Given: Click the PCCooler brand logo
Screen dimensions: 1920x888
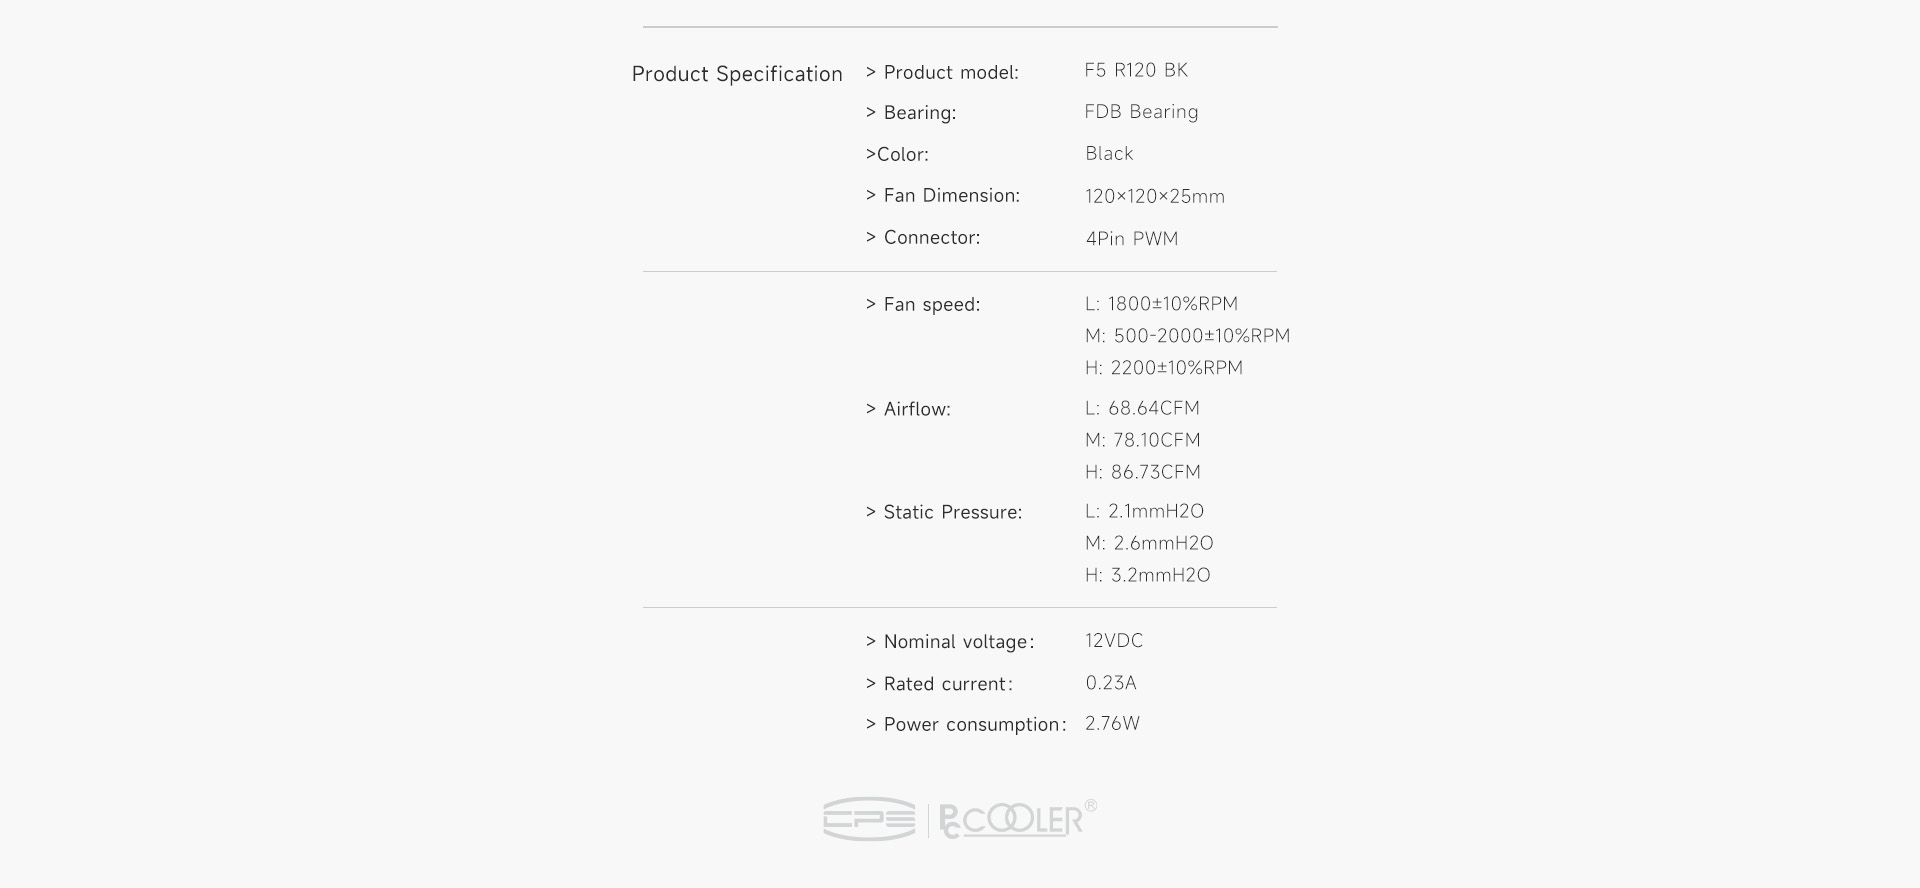Looking at the screenshot, I should click(x=1015, y=820).
